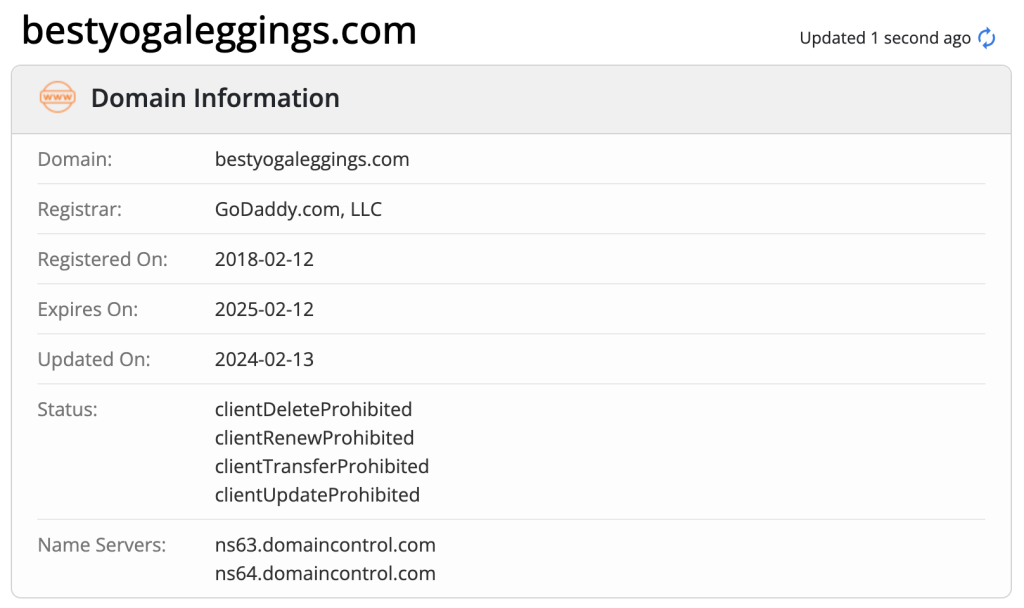Click the Registrar field label
The width and height of the screenshot is (1024, 608).
(80, 209)
